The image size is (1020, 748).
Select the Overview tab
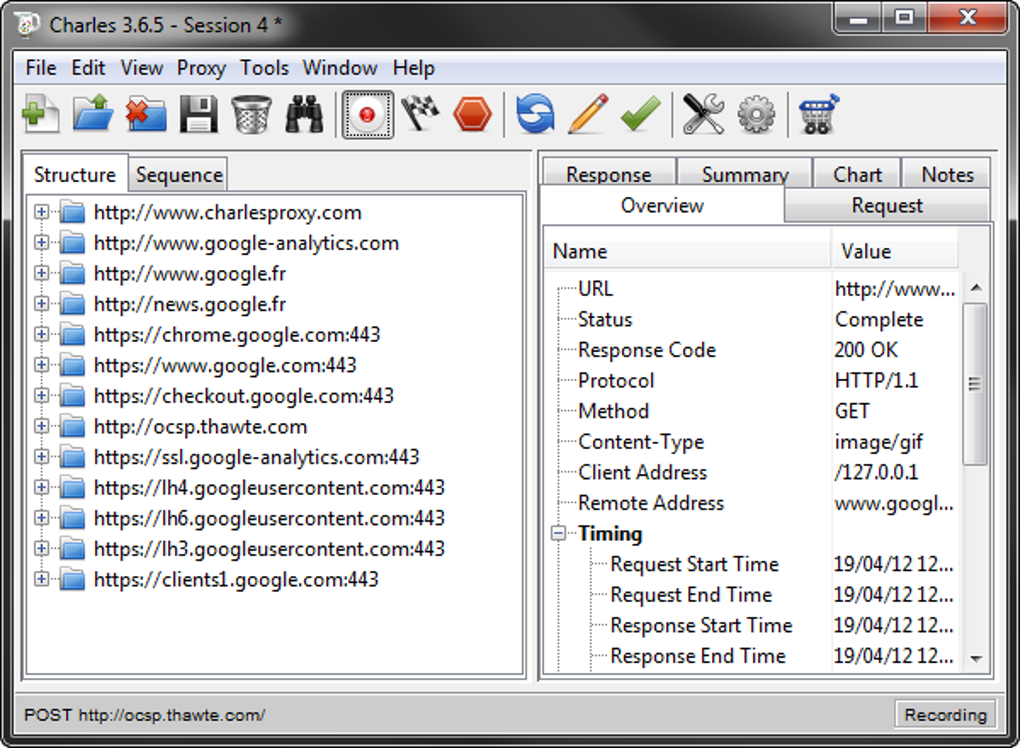pyautogui.click(x=662, y=205)
